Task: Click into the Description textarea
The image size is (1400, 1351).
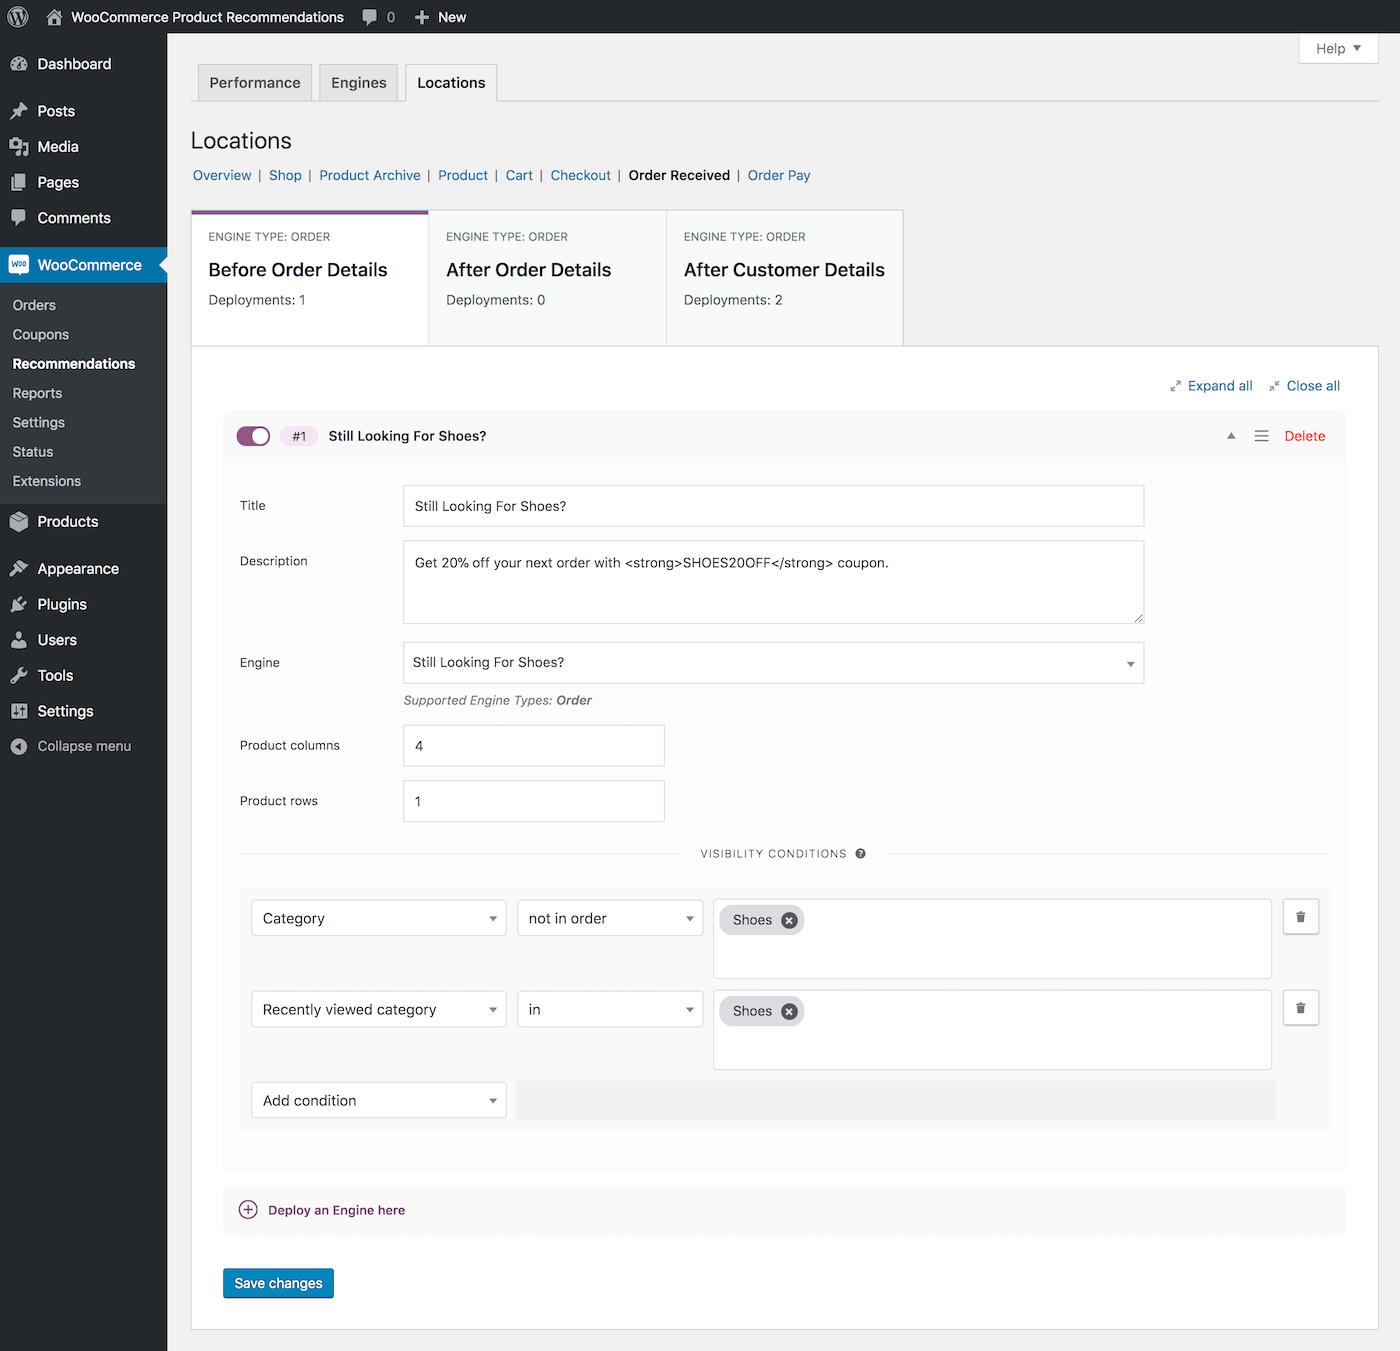Action: [773, 582]
